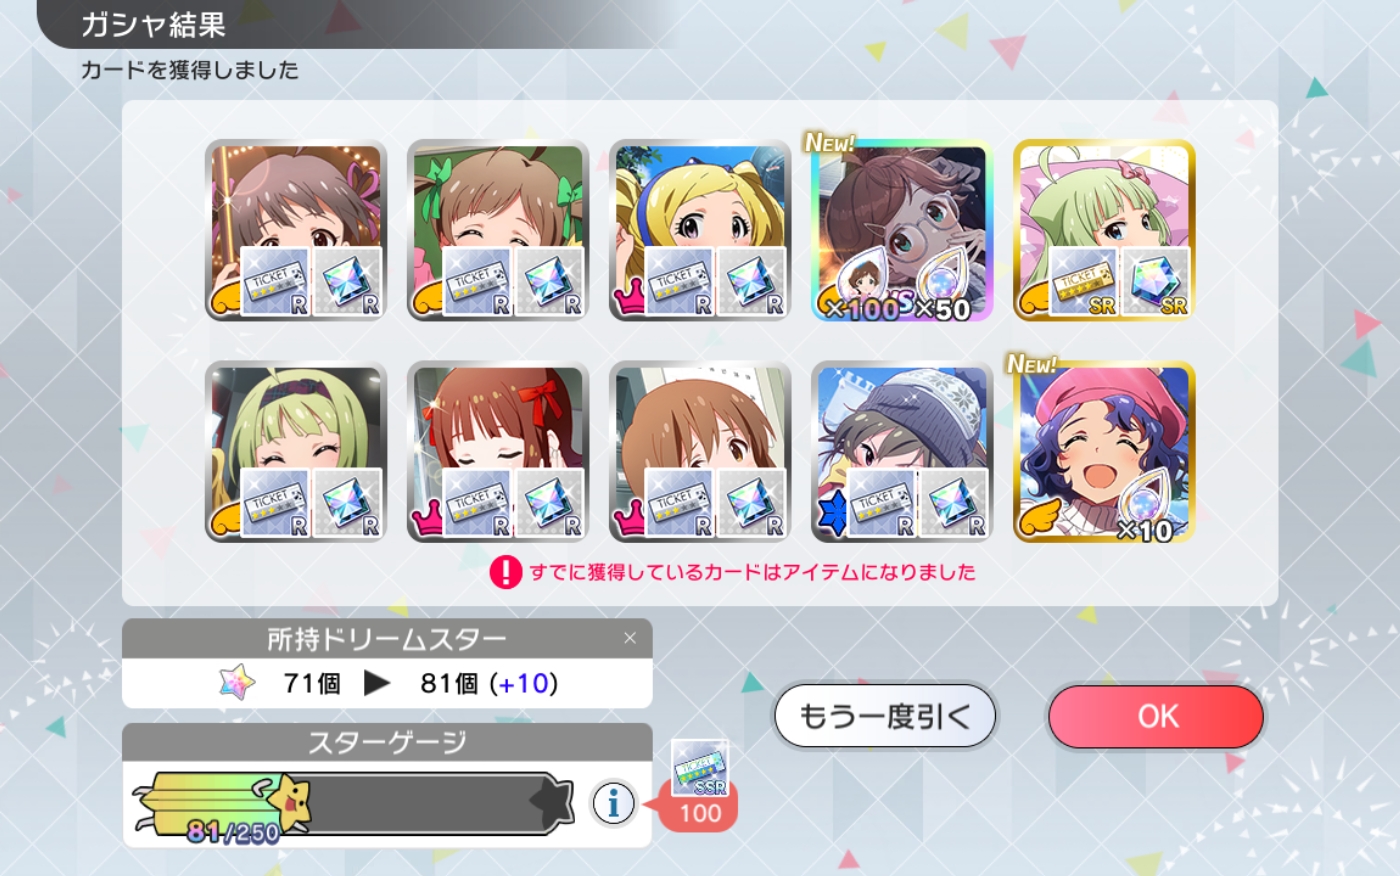Screen dimensions: 1400x876
Task: Click the blonde twin-tail girl card
Action: tap(699, 231)
